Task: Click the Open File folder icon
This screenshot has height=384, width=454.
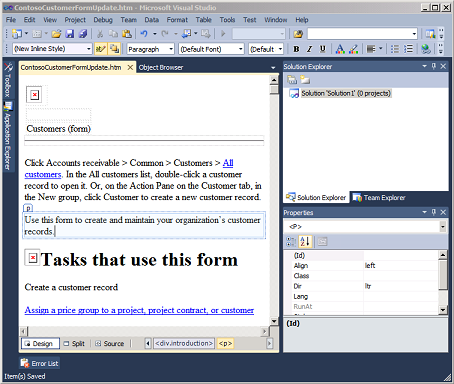Action: coord(56,34)
